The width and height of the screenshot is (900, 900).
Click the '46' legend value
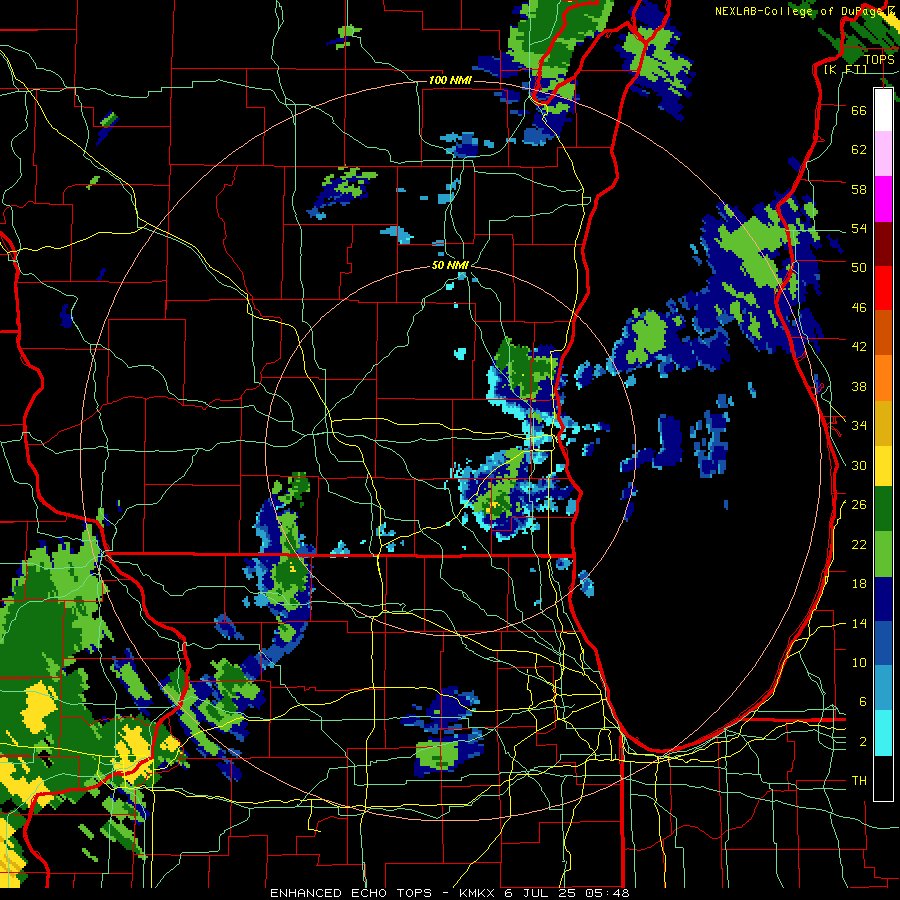click(859, 308)
